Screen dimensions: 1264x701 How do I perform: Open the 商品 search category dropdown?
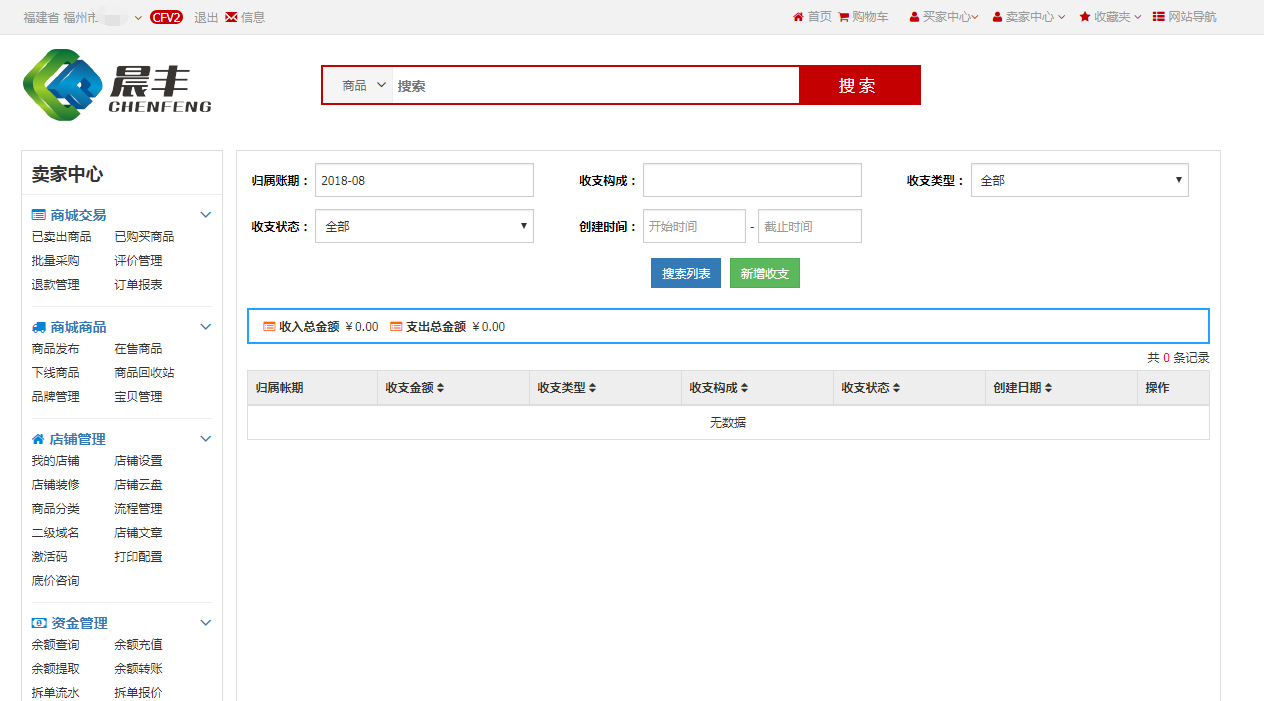tap(364, 86)
